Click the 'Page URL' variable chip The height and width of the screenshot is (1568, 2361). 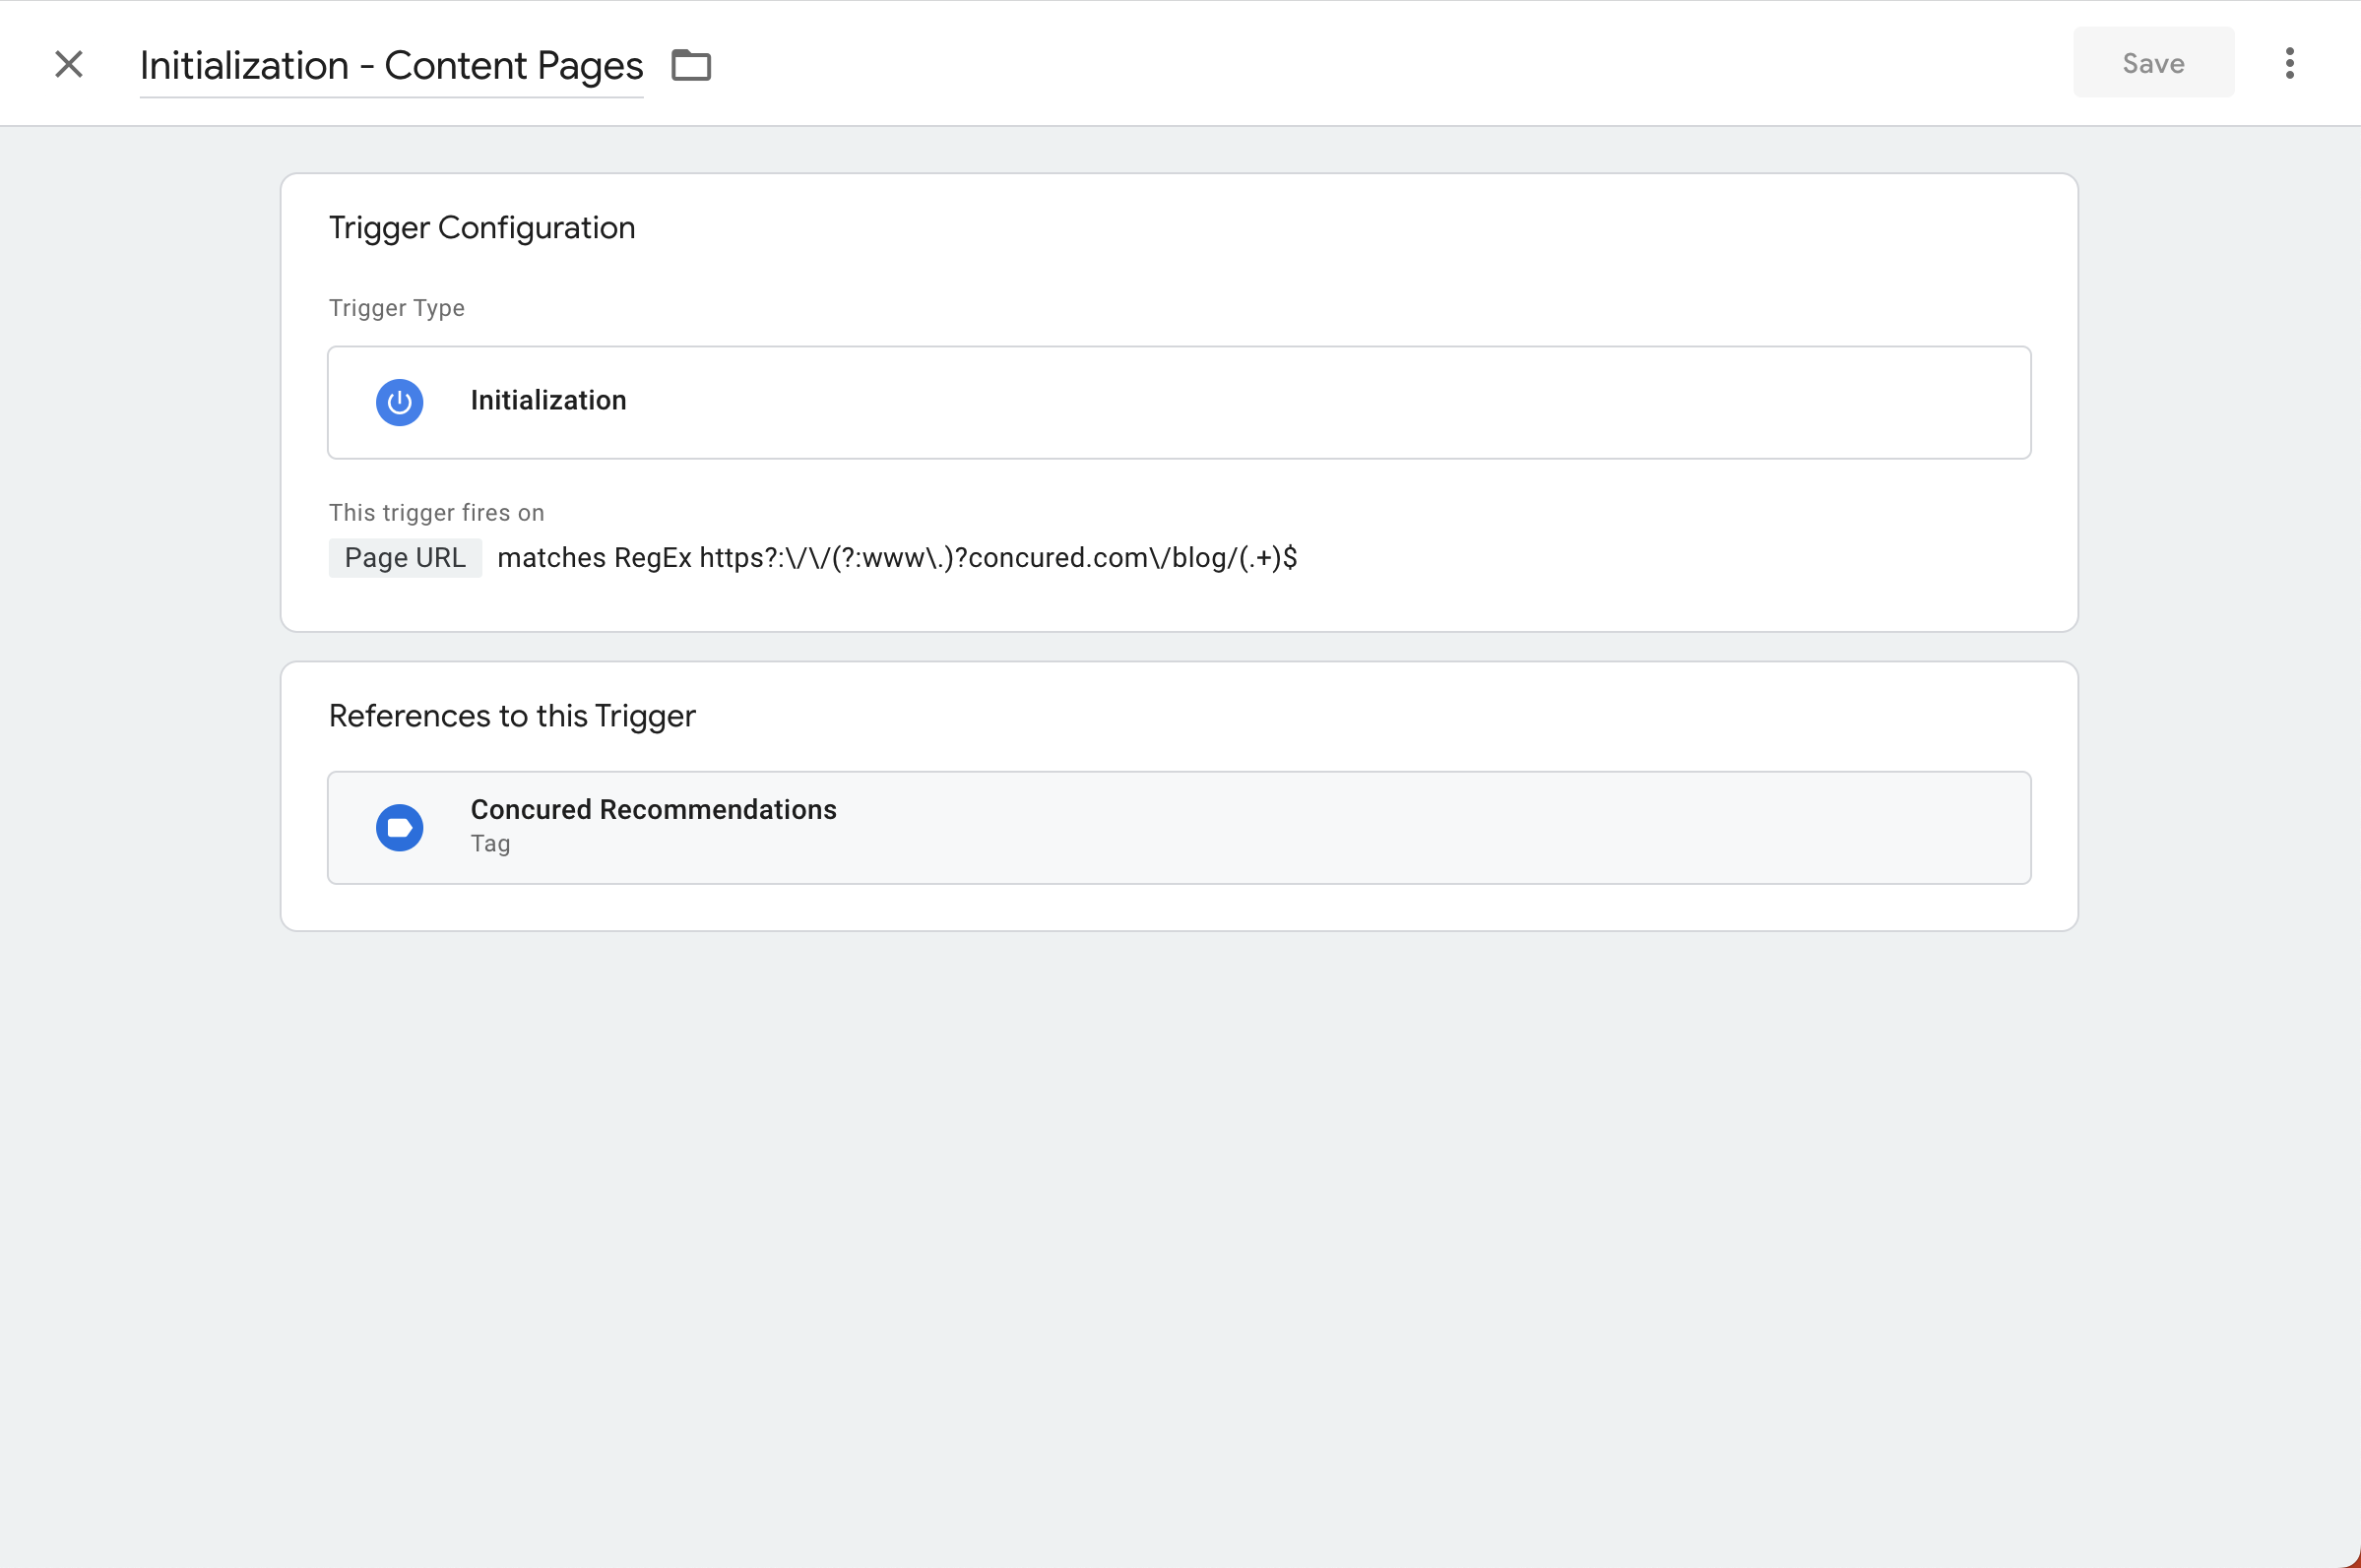pyautogui.click(x=405, y=558)
